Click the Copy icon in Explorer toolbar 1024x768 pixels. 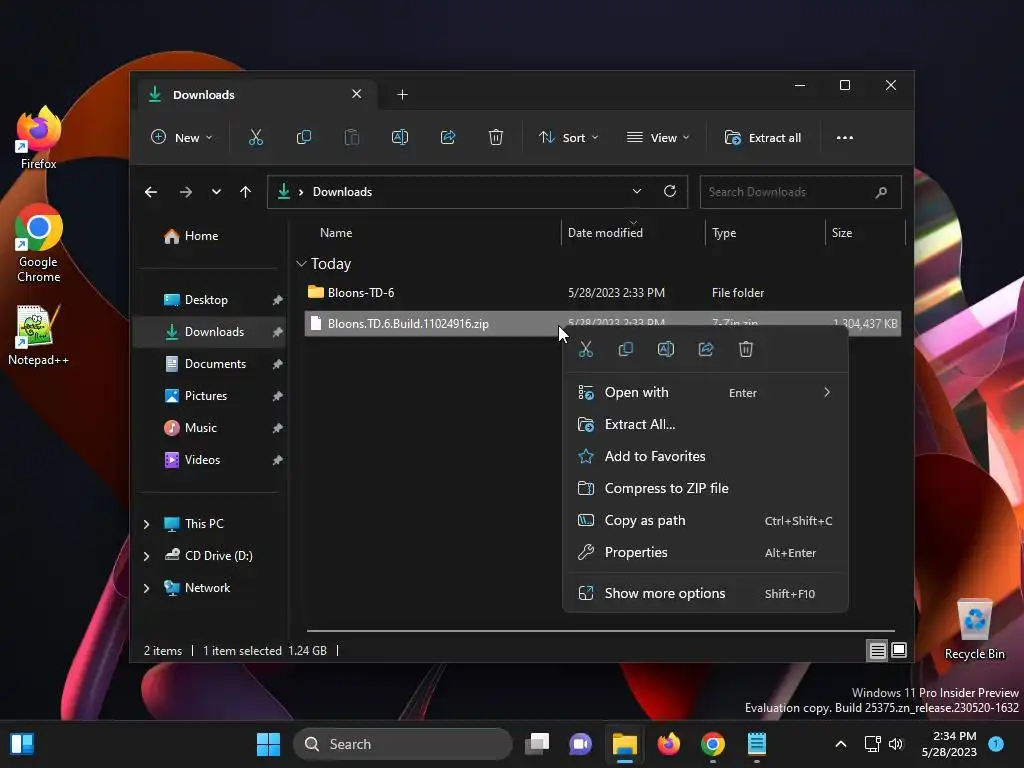(x=304, y=137)
